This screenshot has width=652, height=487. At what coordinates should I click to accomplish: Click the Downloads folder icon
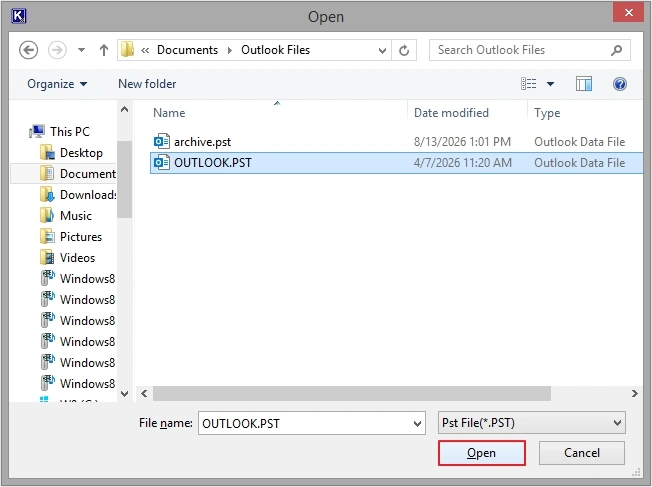point(47,195)
